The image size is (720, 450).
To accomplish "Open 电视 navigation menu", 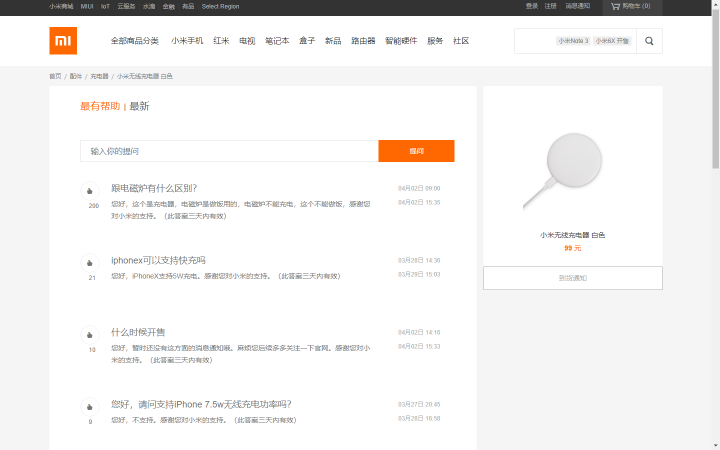I will [x=247, y=41].
